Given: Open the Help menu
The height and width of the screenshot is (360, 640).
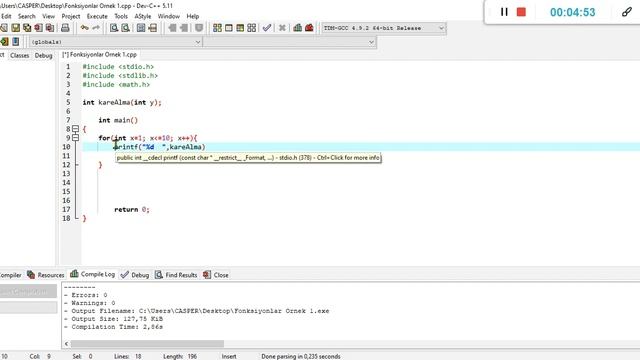Looking at the screenshot, I should click(193, 16).
